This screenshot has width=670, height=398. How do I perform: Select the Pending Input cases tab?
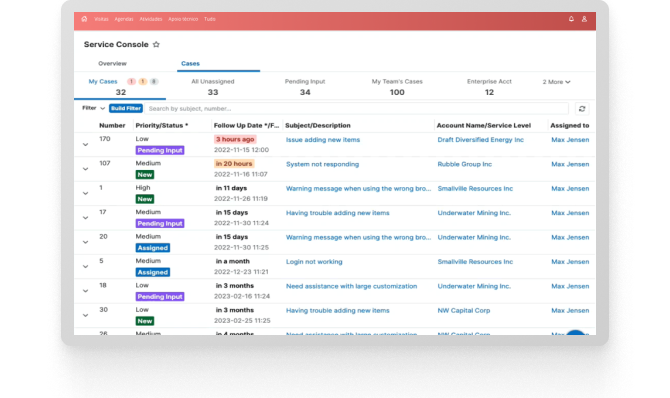tap(305, 87)
